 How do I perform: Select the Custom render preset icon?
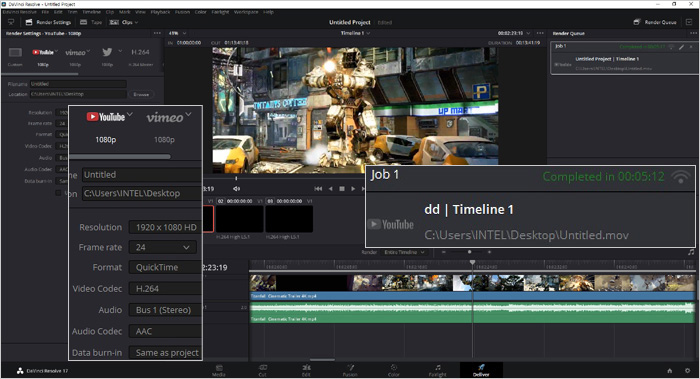click(15, 53)
